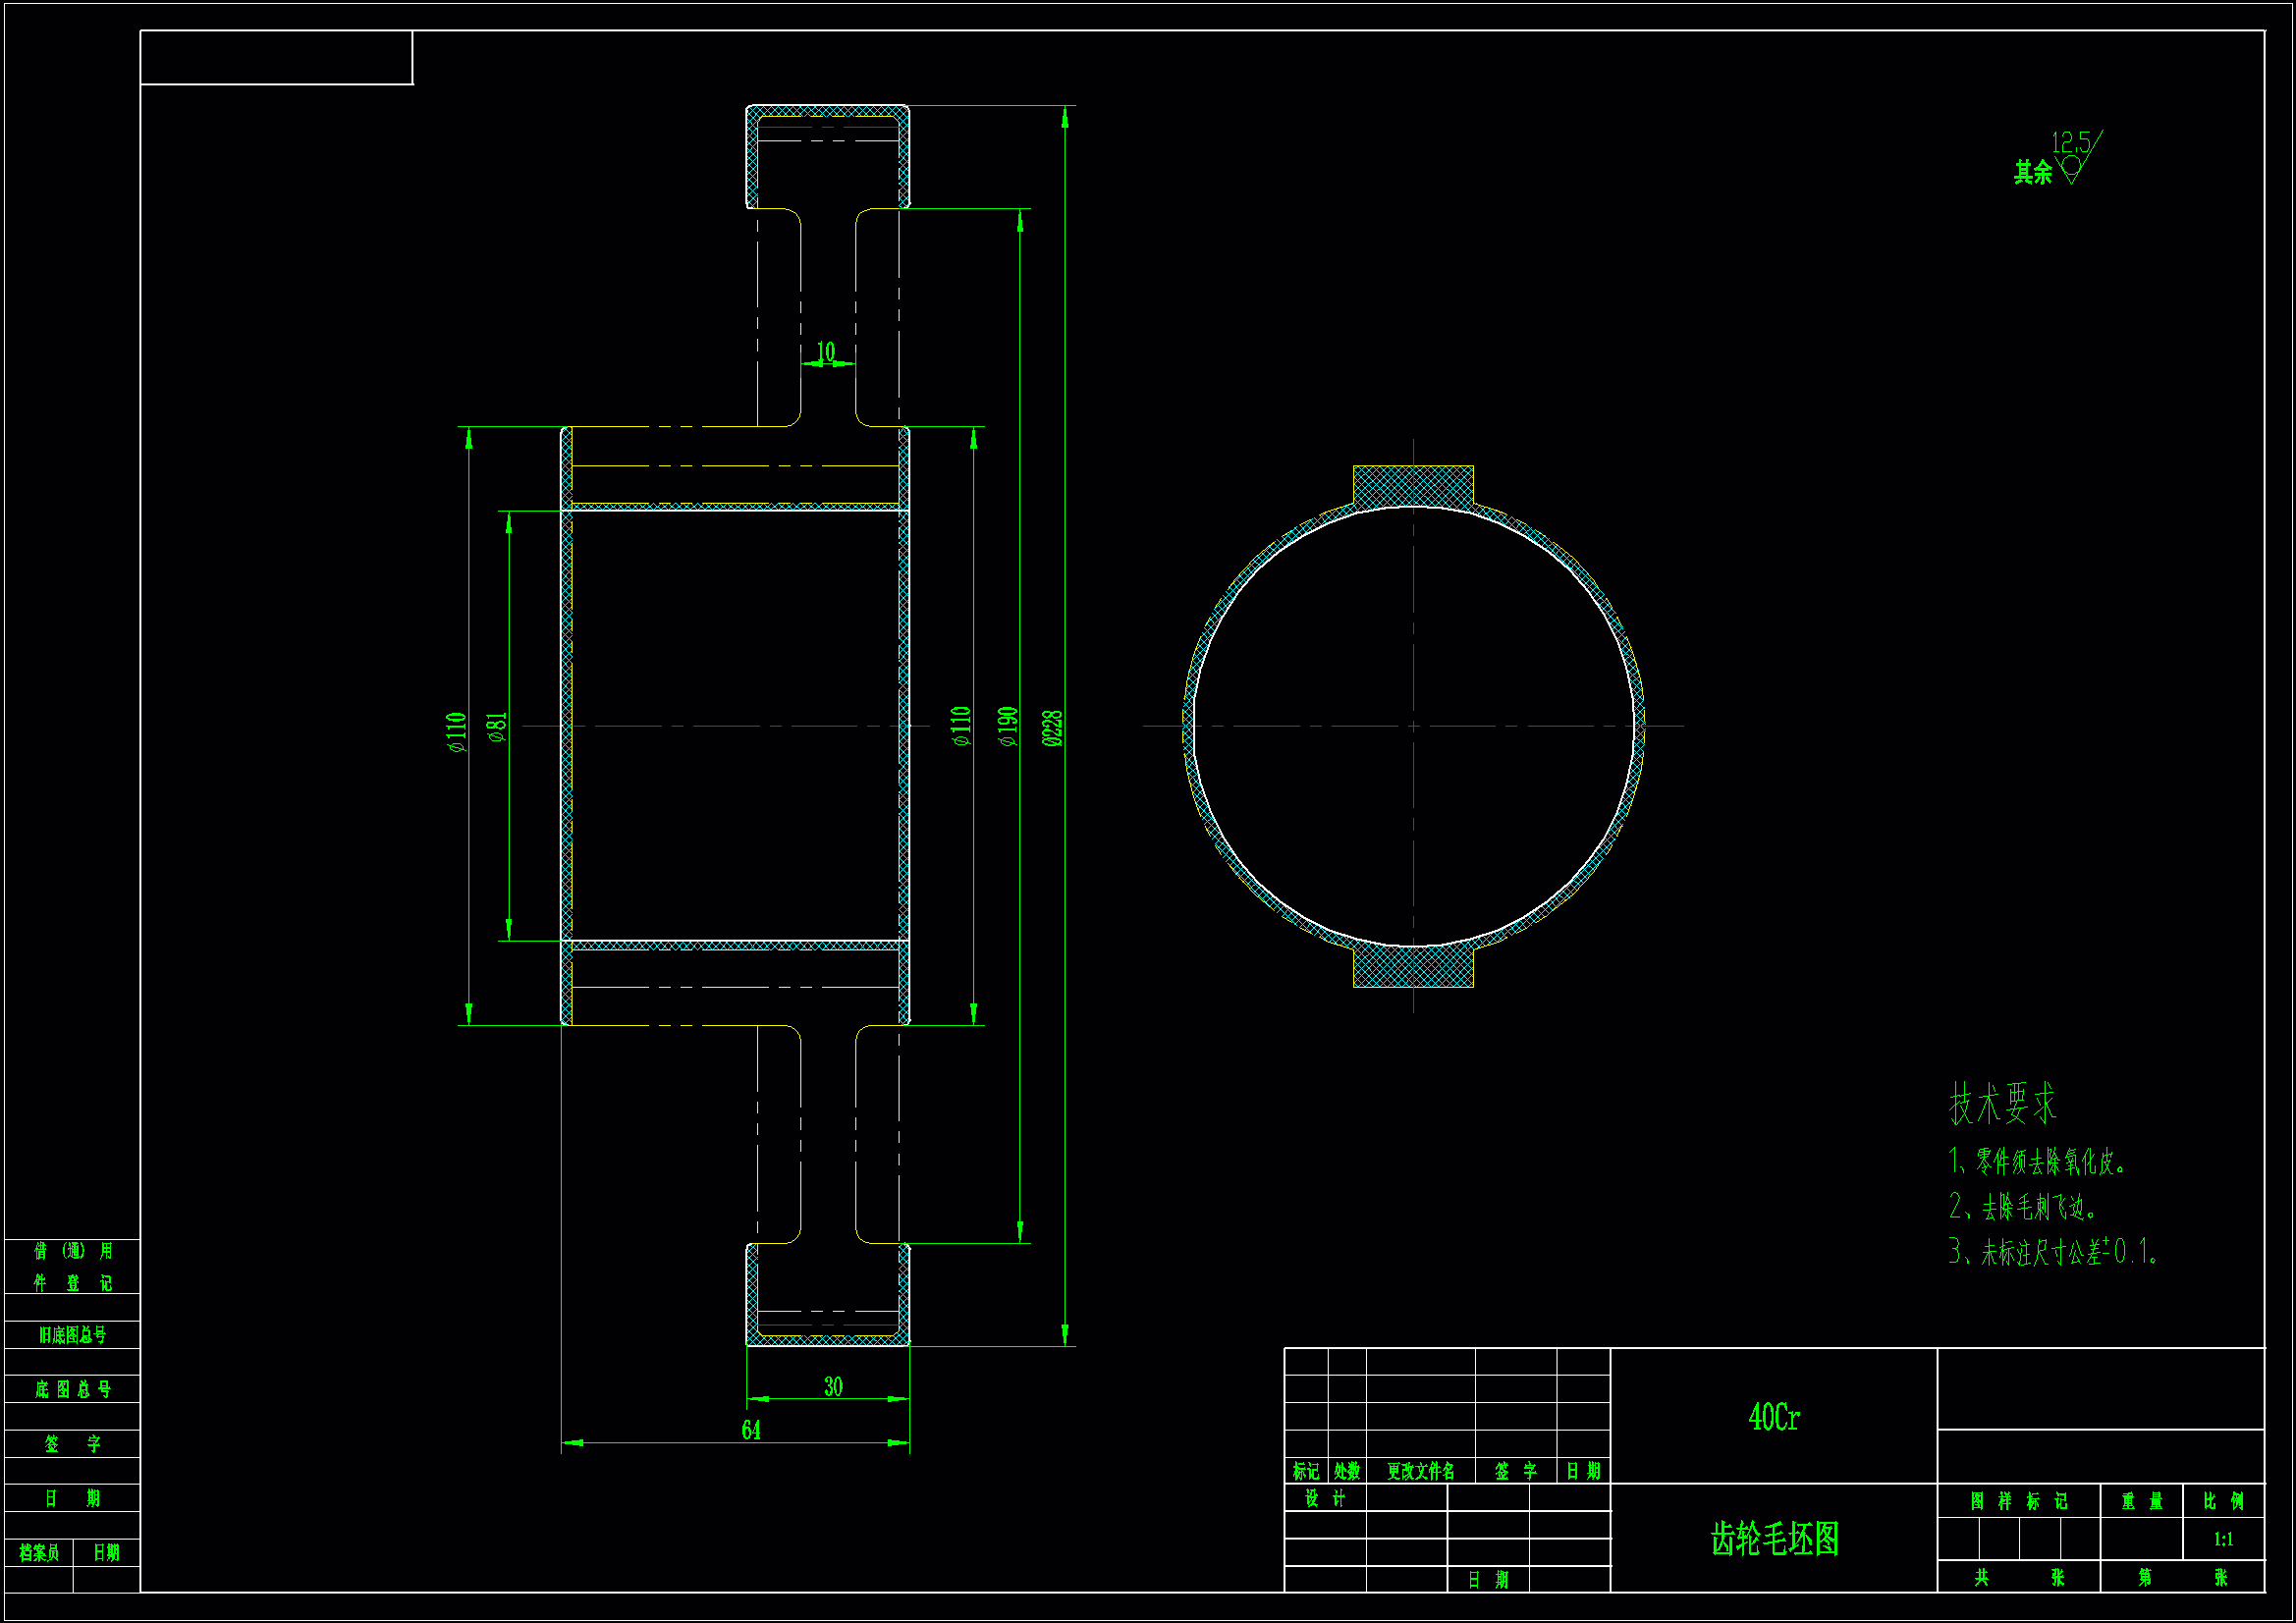Select the web thickness dimension 10
This screenshot has height=1623, width=2296.
pos(826,352)
